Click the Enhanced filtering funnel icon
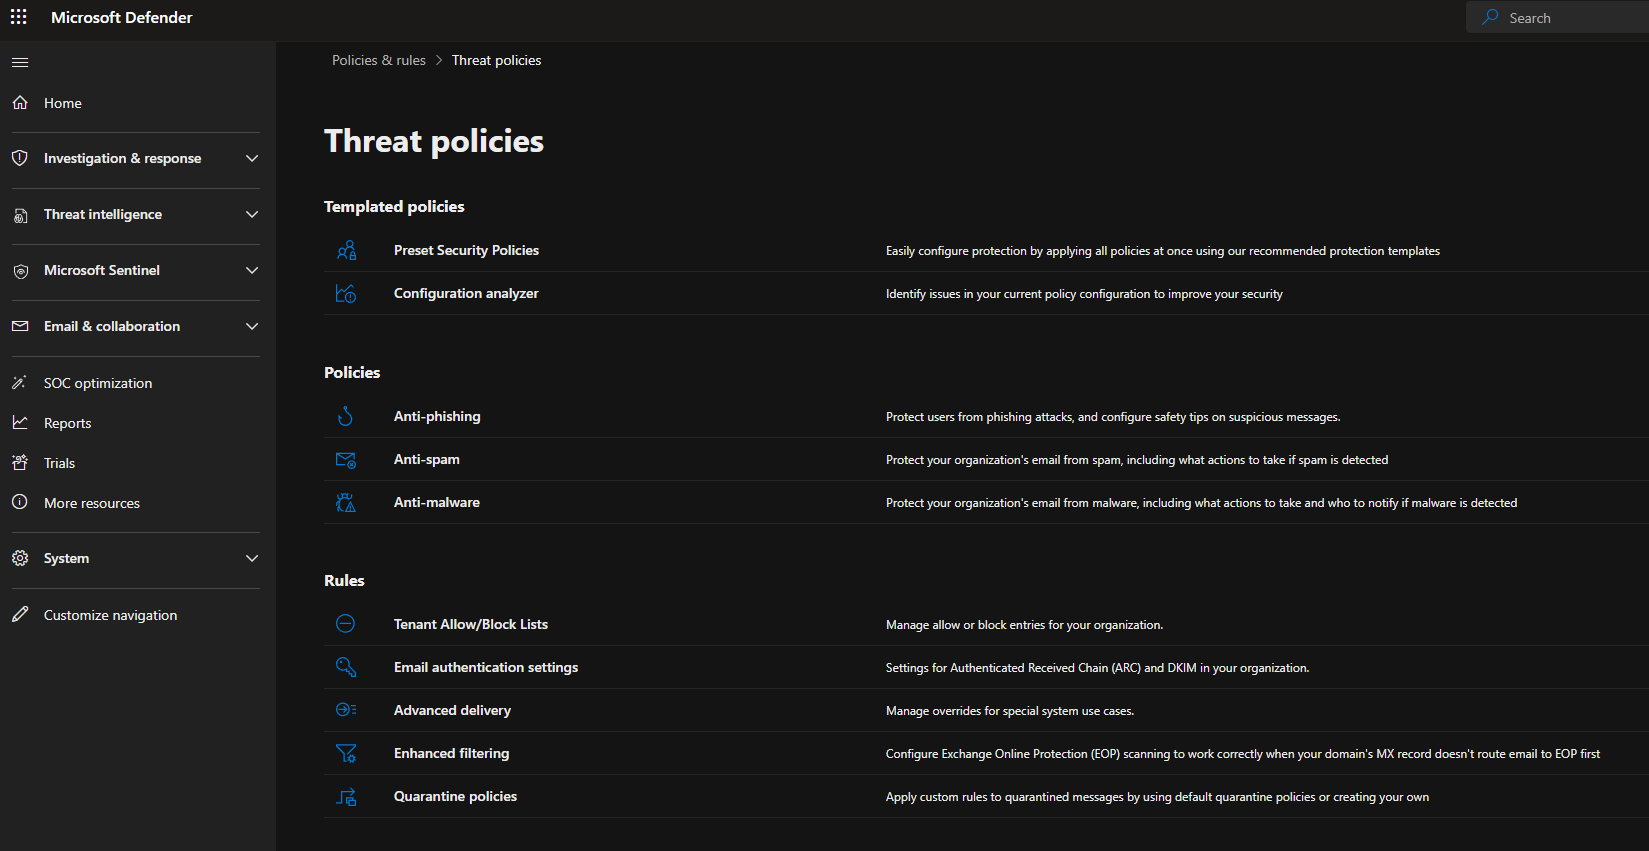Screen dimensions: 1649x851 pyautogui.click(x=346, y=753)
